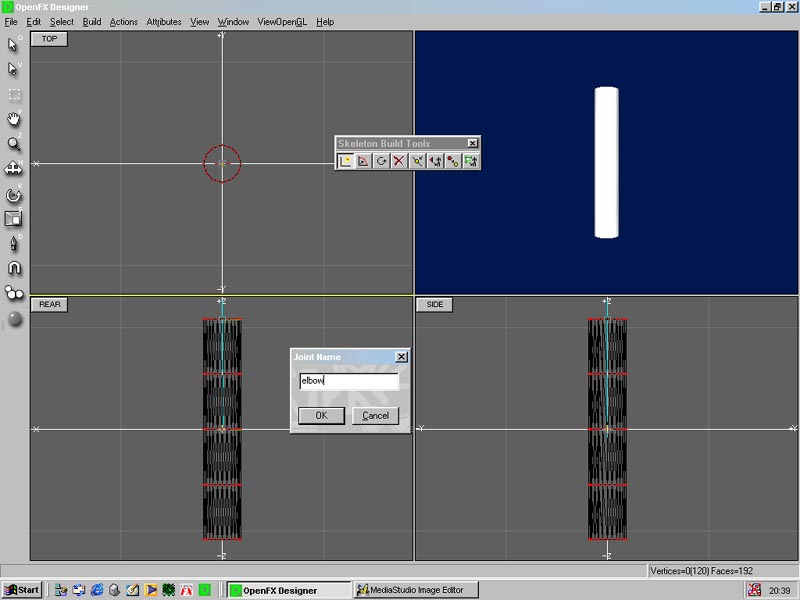This screenshot has height=600, width=800.
Task: Cancel the Joint Name dialog
Action: click(x=376, y=415)
